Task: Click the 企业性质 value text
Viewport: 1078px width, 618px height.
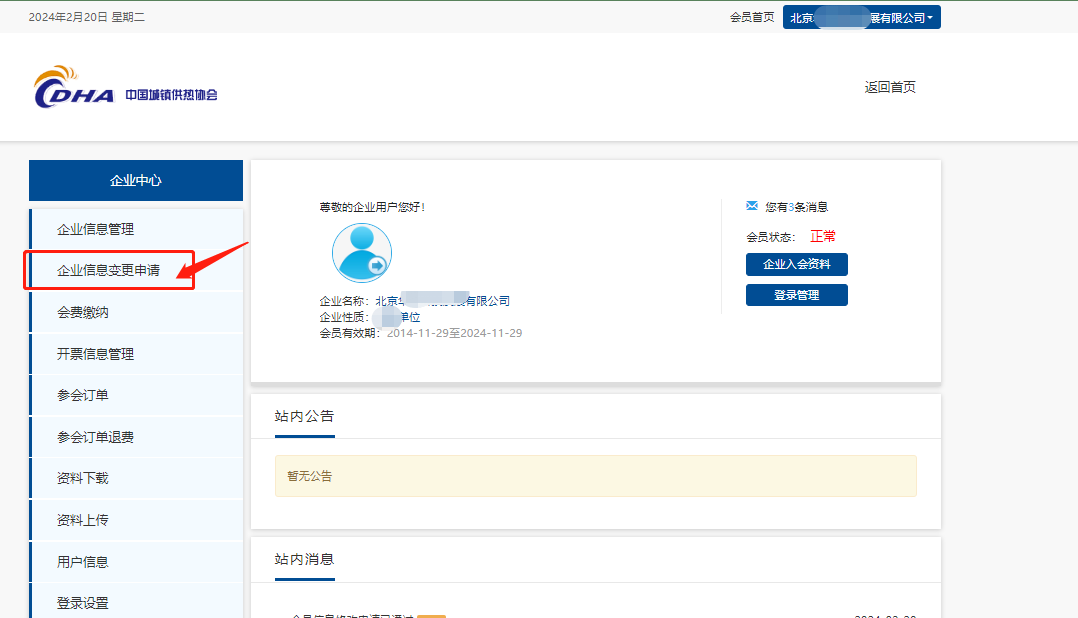Action: click(x=397, y=317)
